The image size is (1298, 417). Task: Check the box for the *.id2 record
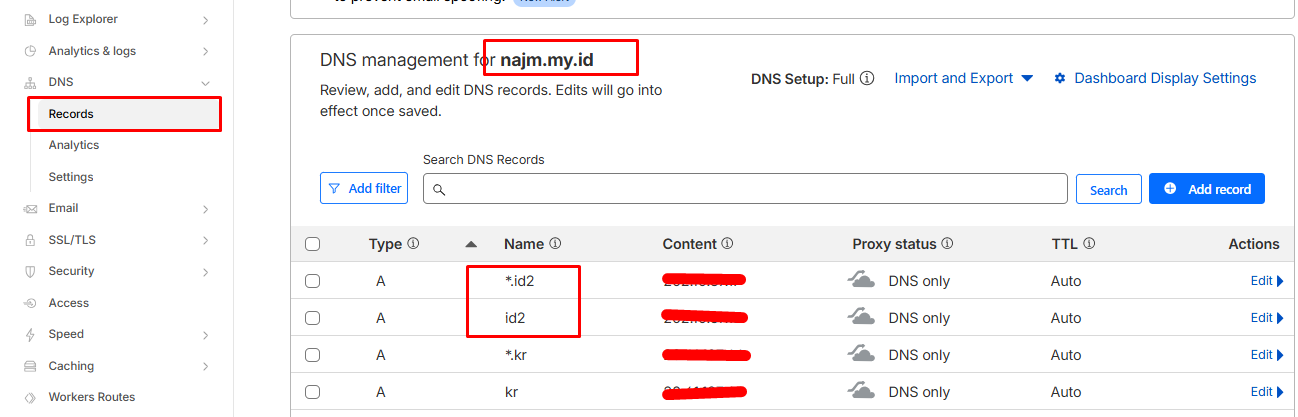click(312, 281)
